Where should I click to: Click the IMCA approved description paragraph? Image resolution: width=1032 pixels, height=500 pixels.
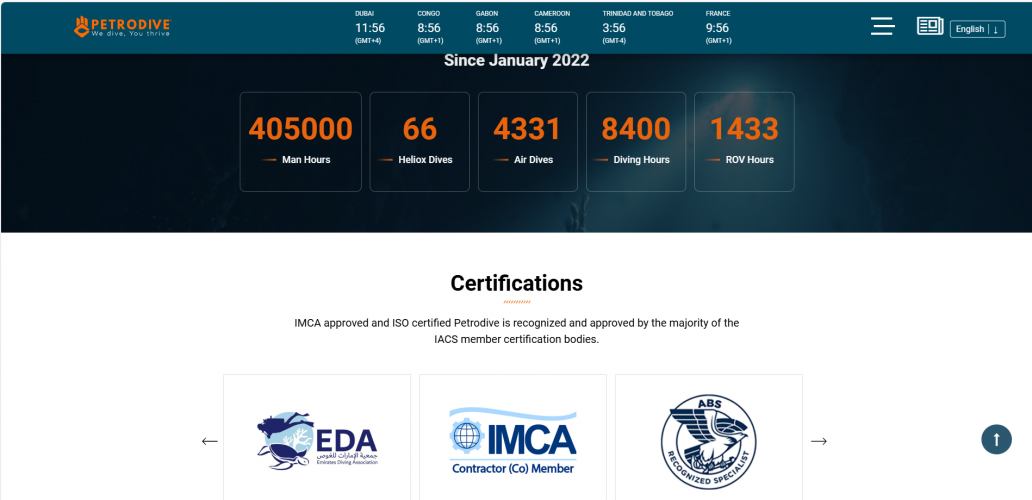[x=517, y=332]
